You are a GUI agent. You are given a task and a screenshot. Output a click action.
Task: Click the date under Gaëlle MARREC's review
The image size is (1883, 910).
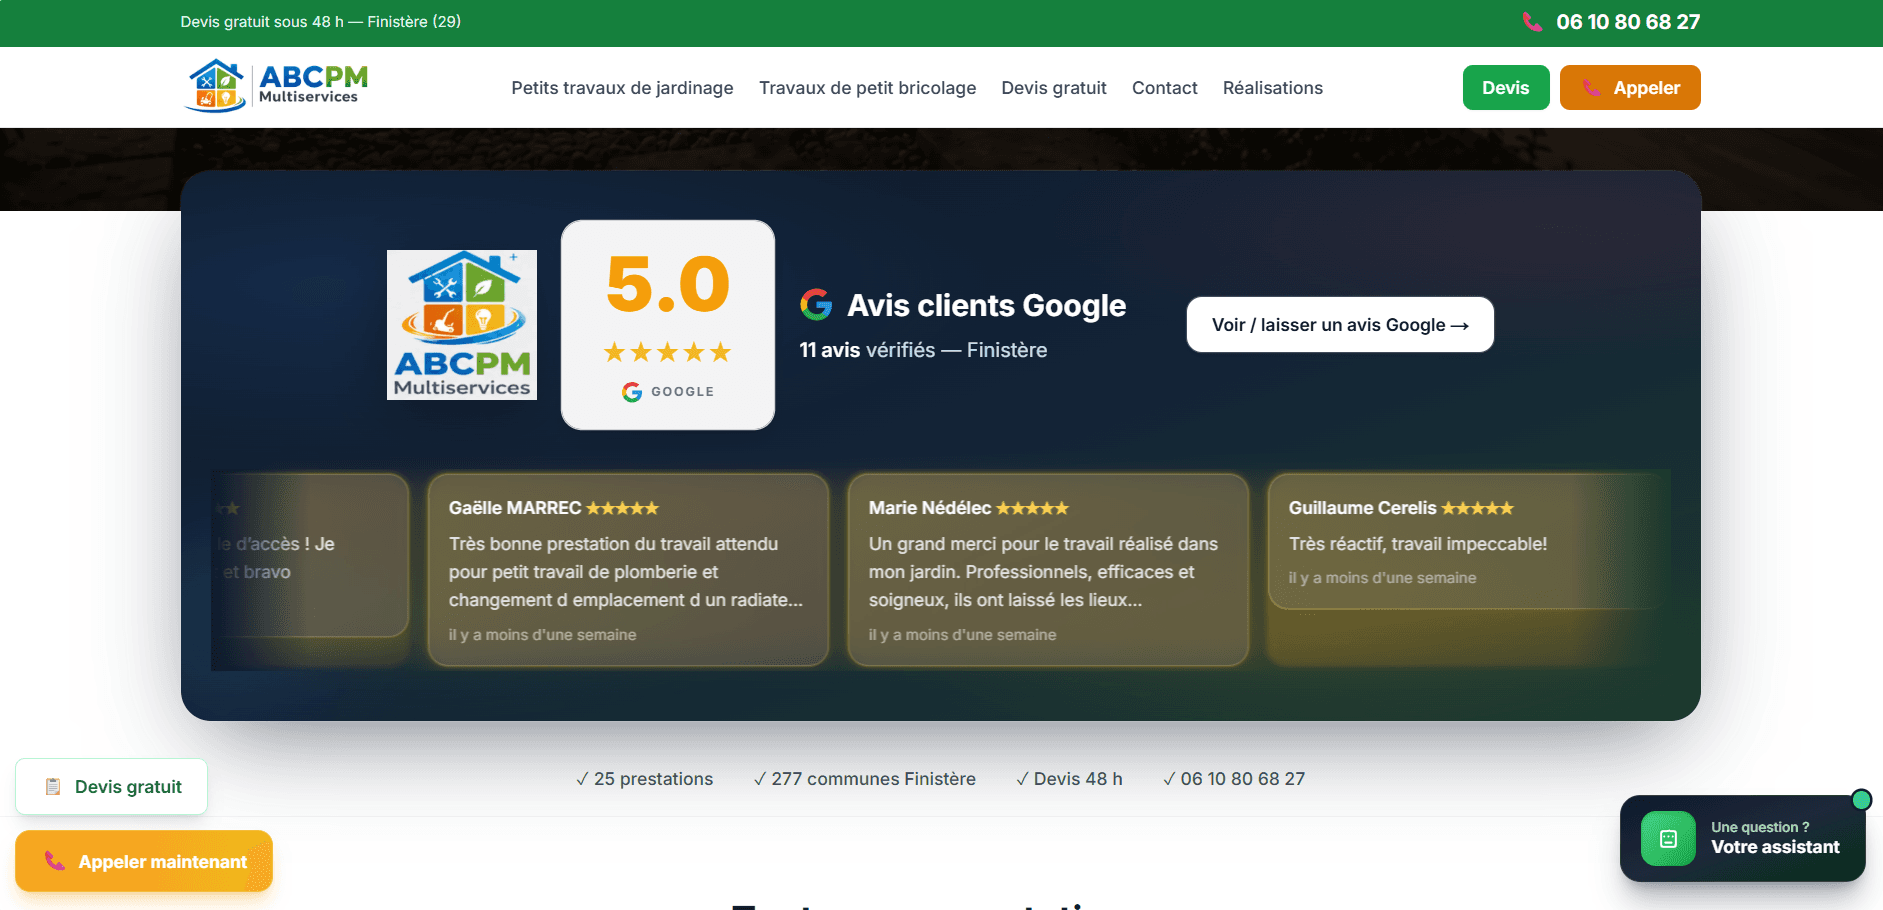[542, 635]
